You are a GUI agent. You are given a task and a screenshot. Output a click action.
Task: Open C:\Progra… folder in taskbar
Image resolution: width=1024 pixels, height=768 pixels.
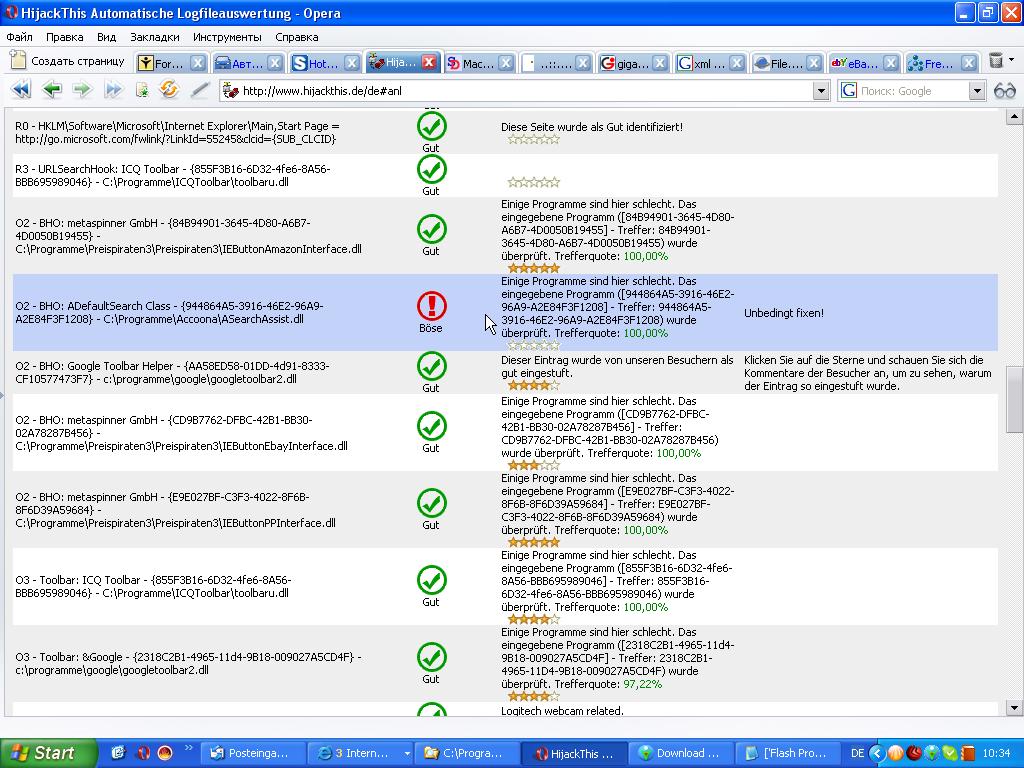(x=466, y=753)
